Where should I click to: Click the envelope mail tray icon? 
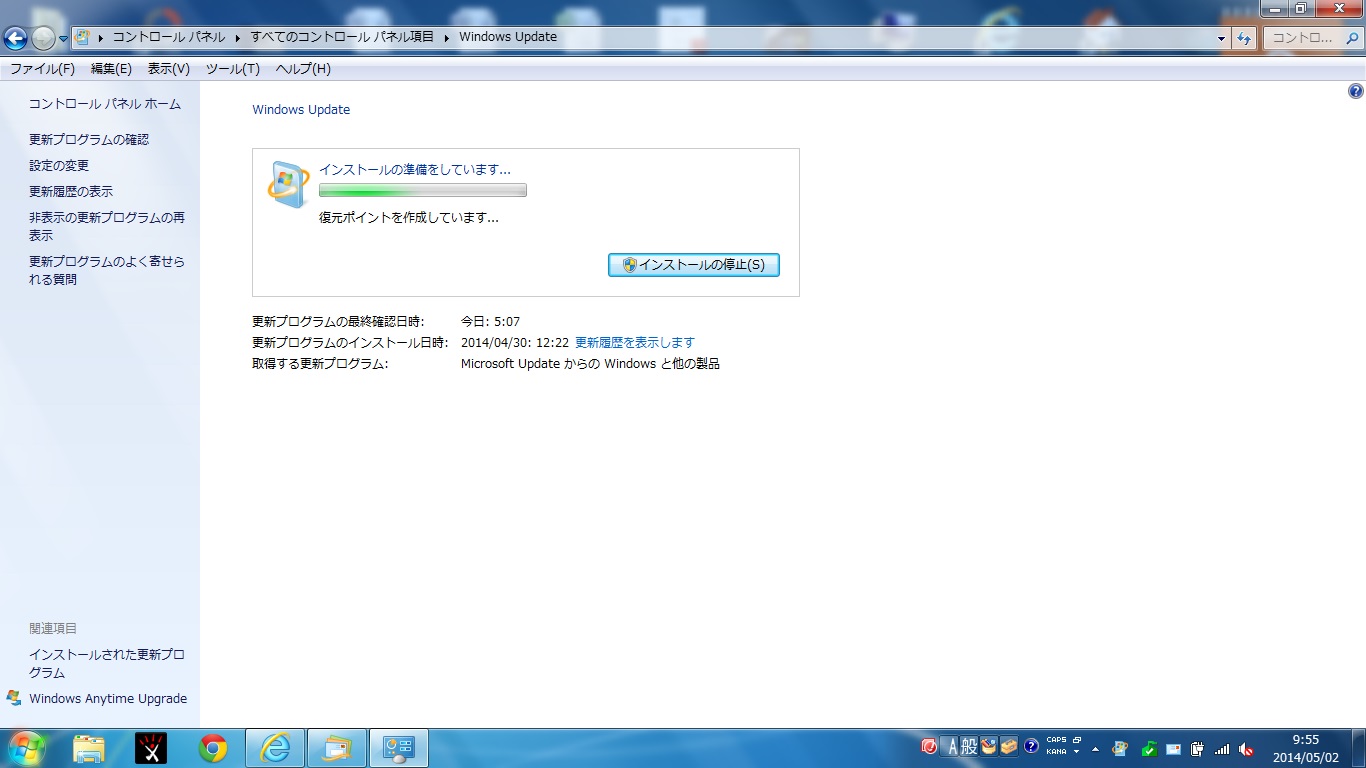click(x=1173, y=749)
